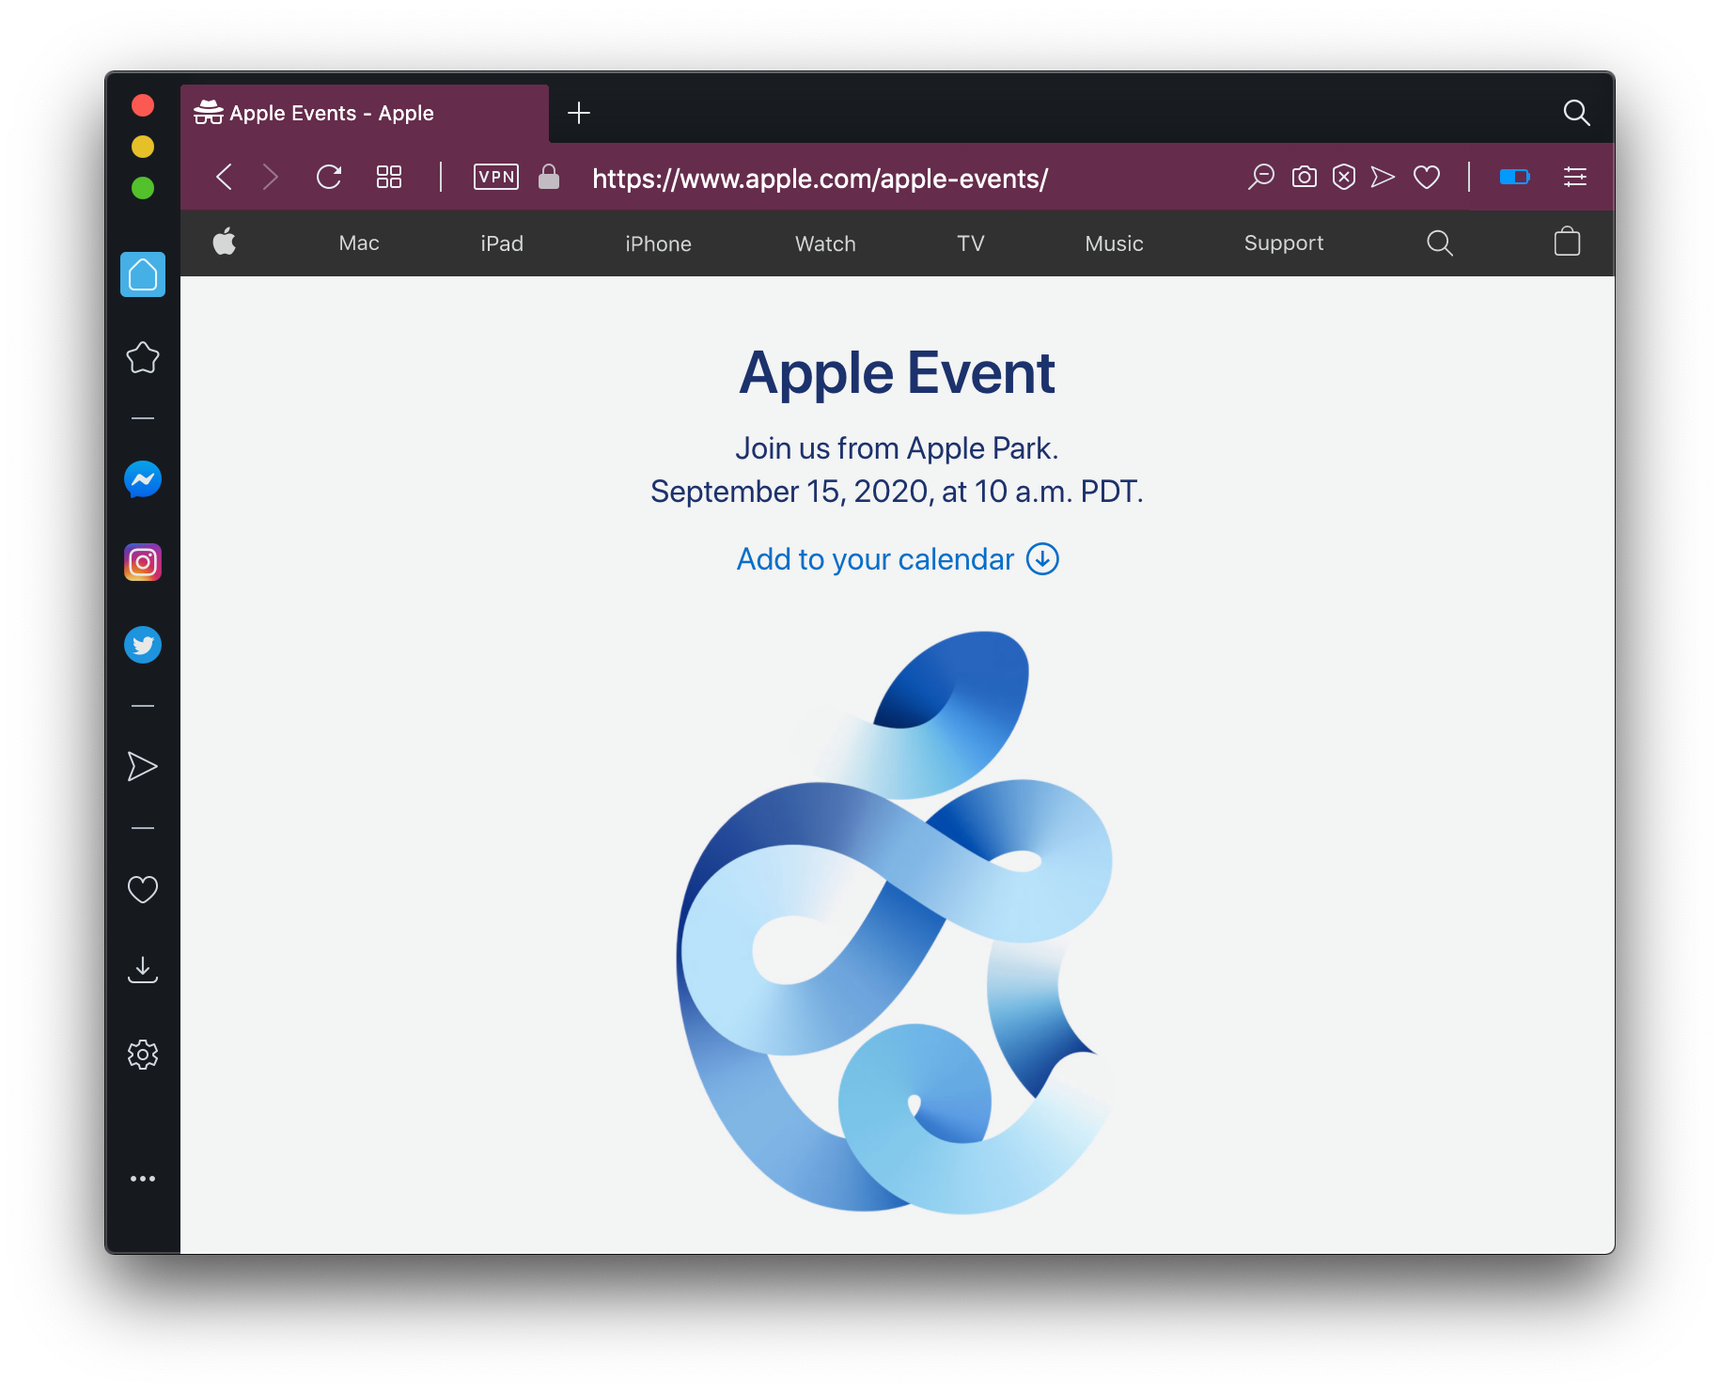Select iPhone in Apple navigation
This screenshot has width=1720, height=1393.
(658, 244)
